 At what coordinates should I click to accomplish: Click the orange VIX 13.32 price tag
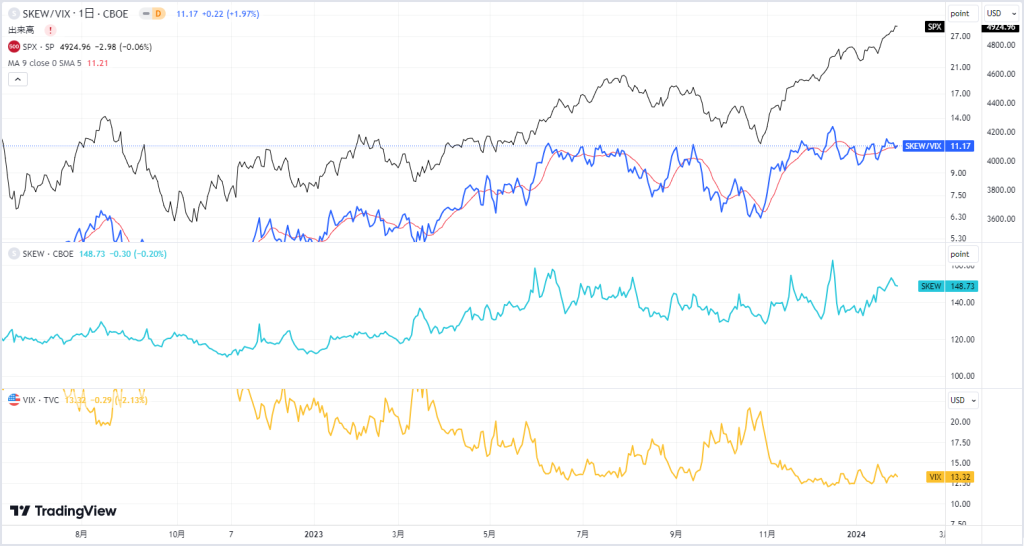pos(950,477)
